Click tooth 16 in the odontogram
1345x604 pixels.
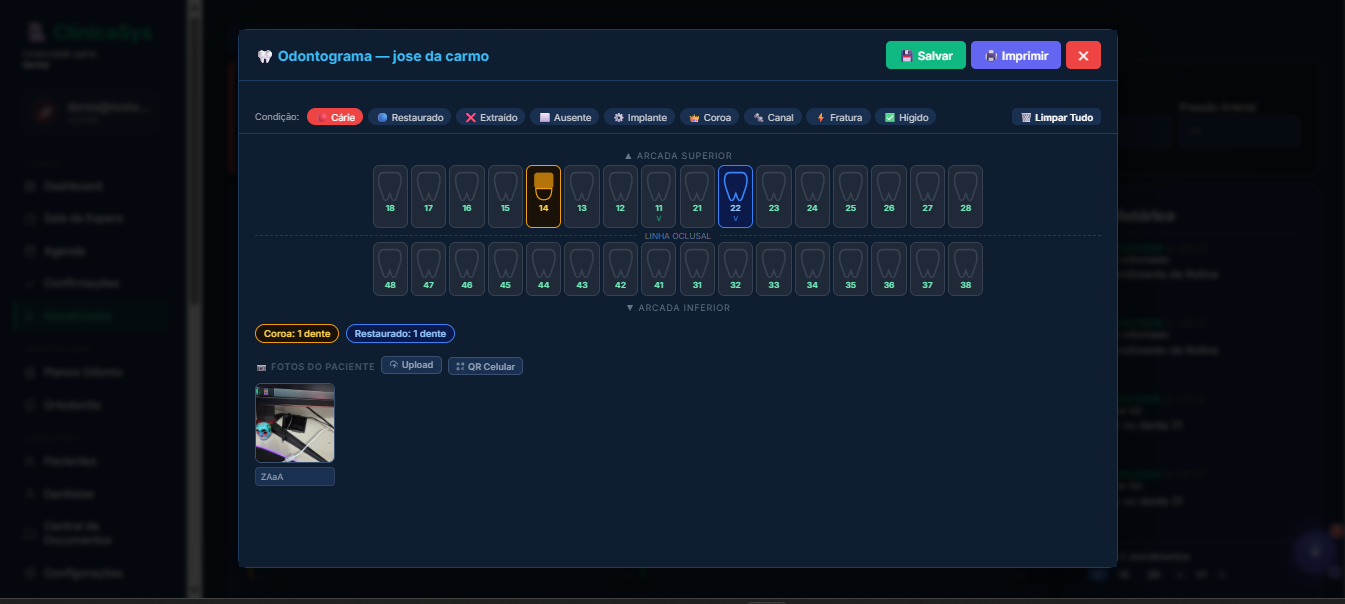(x=467, y=197)
